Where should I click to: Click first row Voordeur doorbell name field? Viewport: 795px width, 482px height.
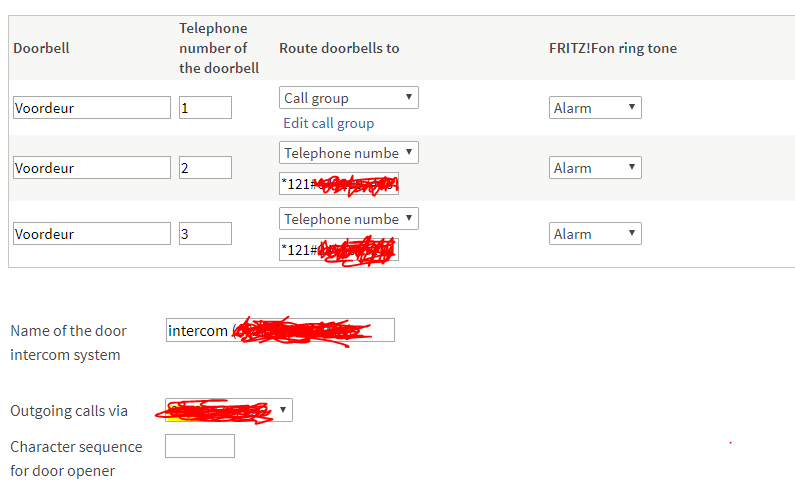coord(91,108)
